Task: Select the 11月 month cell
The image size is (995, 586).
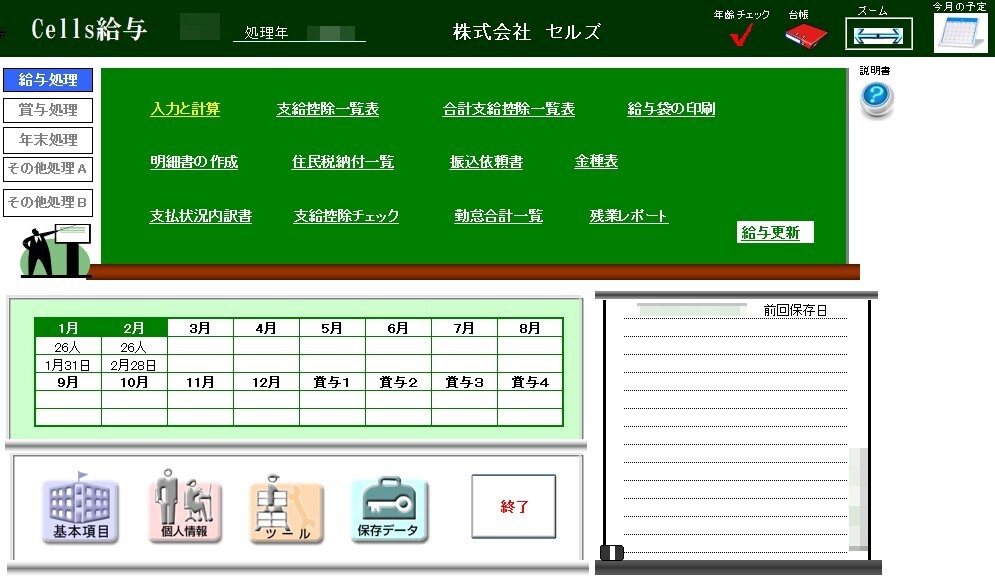Action: coord(200,382)
